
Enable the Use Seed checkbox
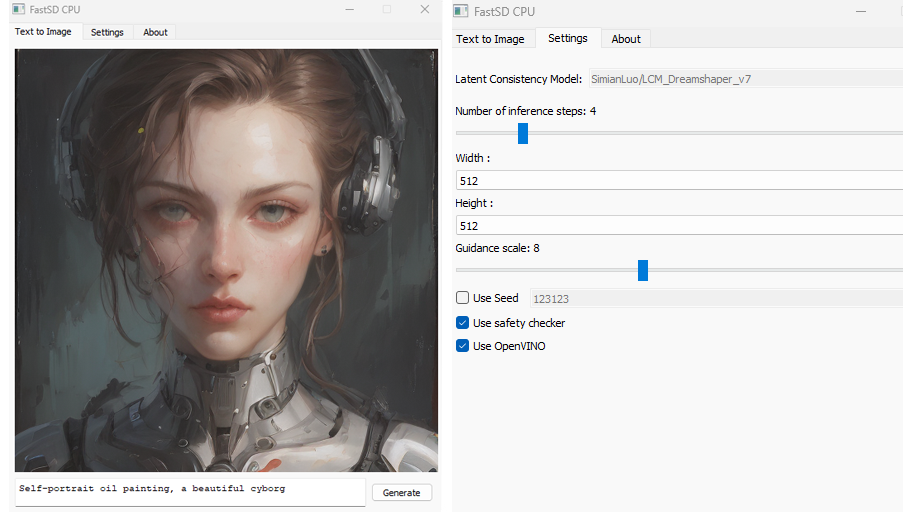coord(462,298)
